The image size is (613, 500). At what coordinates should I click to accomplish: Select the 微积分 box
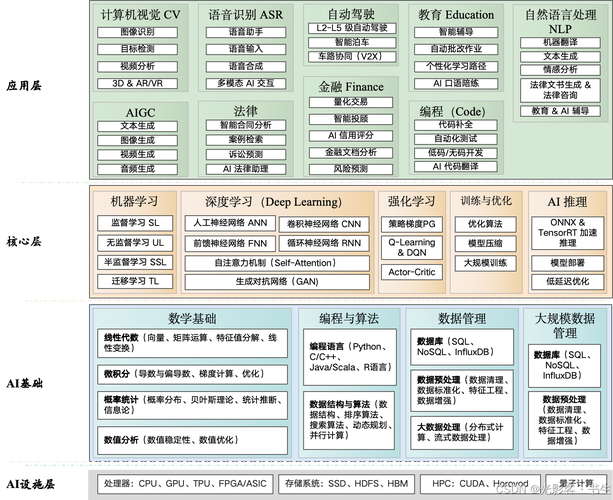(x=192, y=374)
